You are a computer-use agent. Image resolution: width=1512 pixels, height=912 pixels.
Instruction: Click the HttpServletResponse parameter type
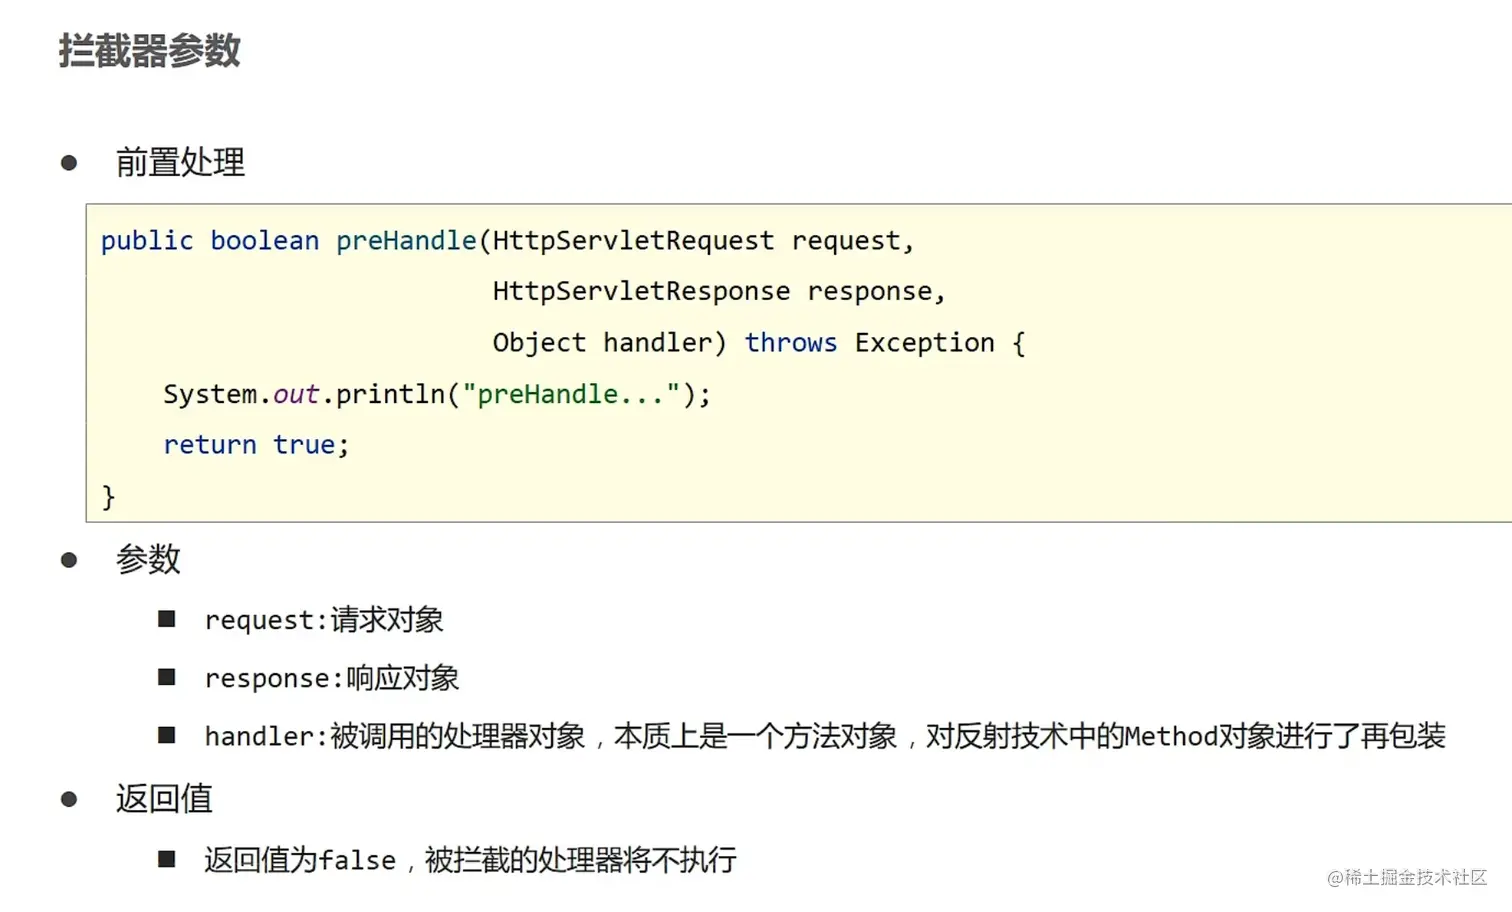[x=641, y=291]
